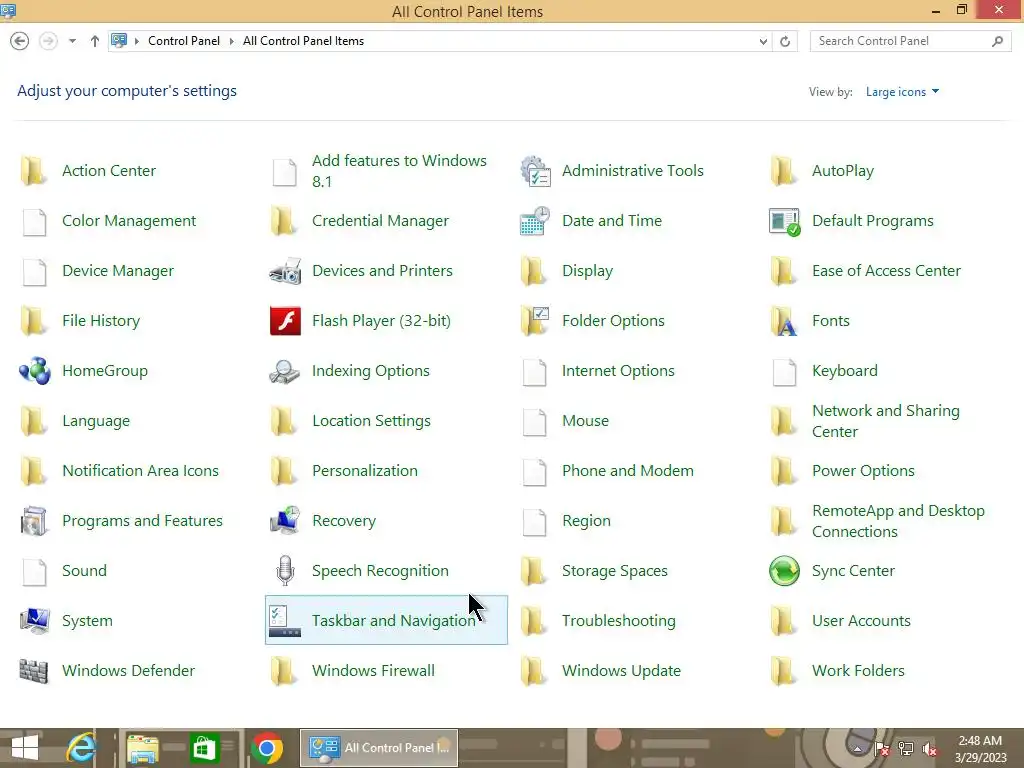Open the Default Programs icon

[x=784, y=221]
